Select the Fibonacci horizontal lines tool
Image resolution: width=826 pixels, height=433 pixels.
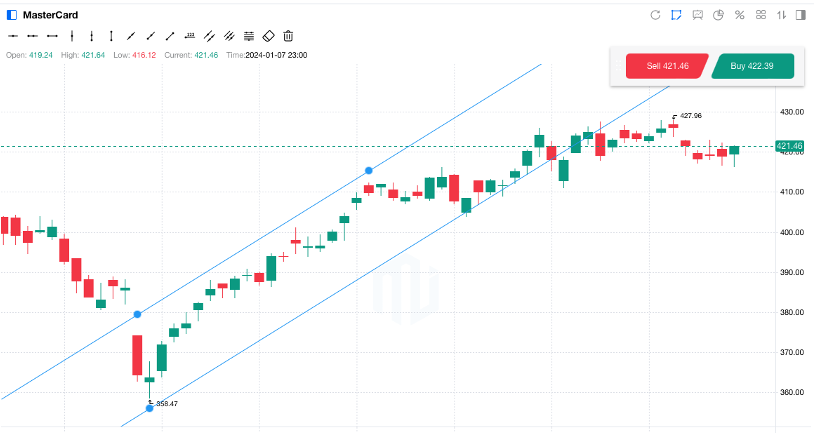click(x=249, y=36)
